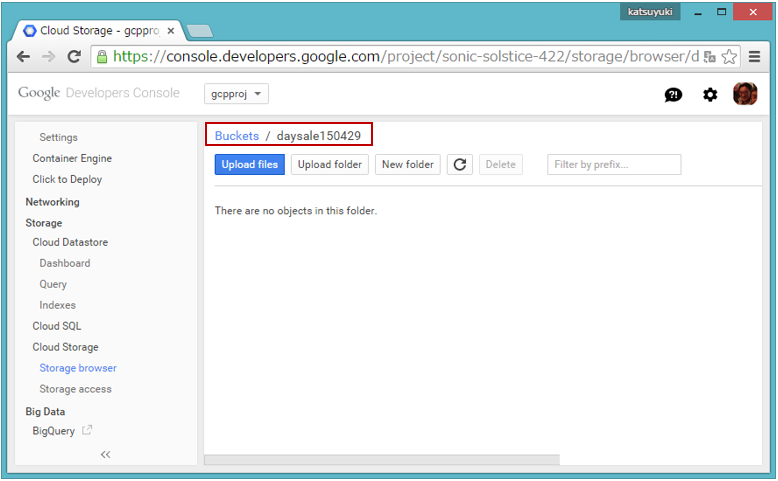This screenshot has width=778, height=481.
Task: Create a New folder
Action: 408,164
